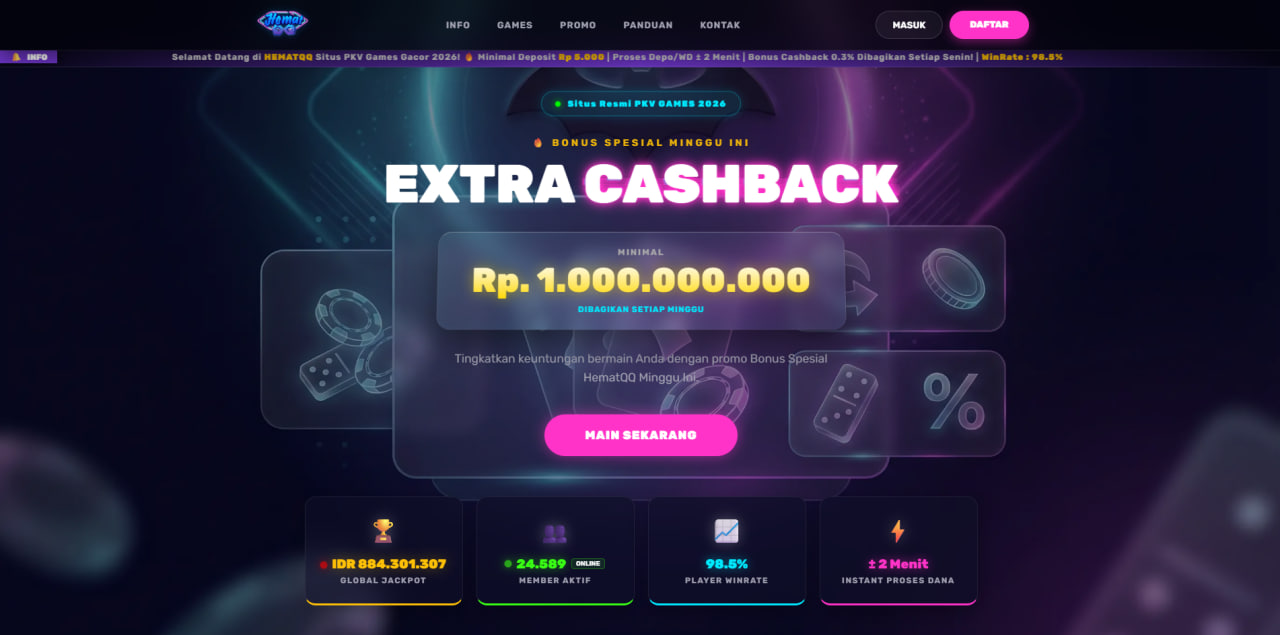Click the trophy icon on Global Jackpot card
The image size is (1280, 635).
(x=383, y=531)
